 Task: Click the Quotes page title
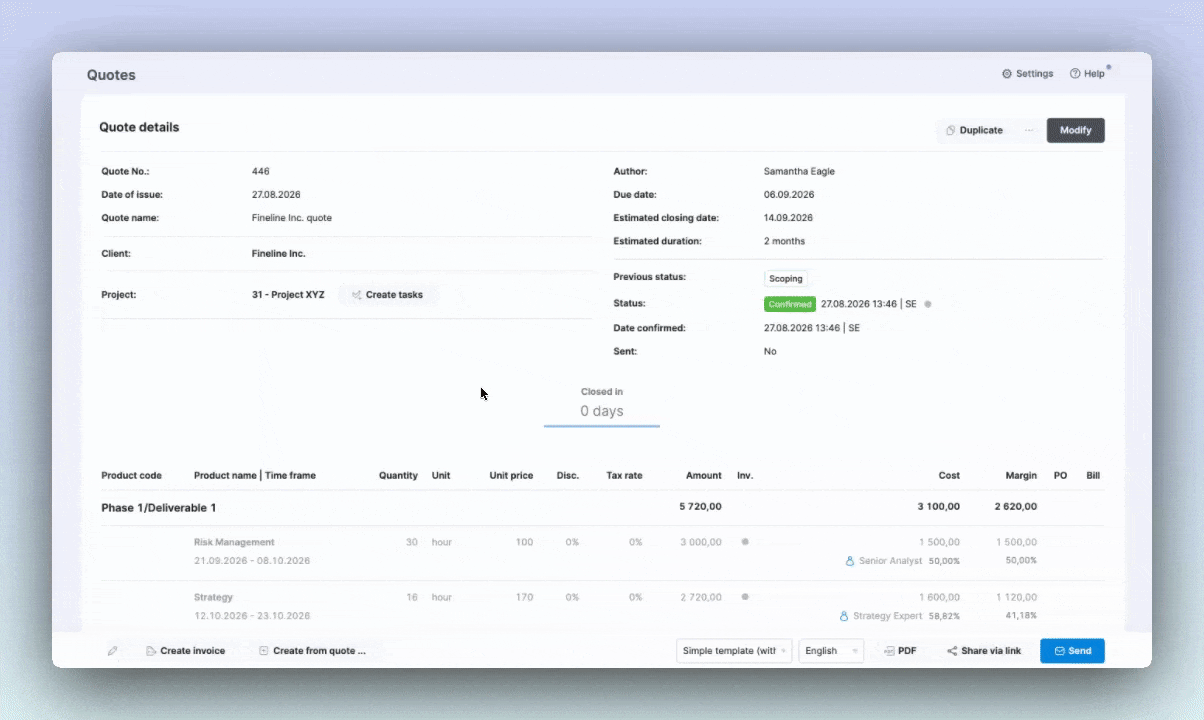point(111,75)
